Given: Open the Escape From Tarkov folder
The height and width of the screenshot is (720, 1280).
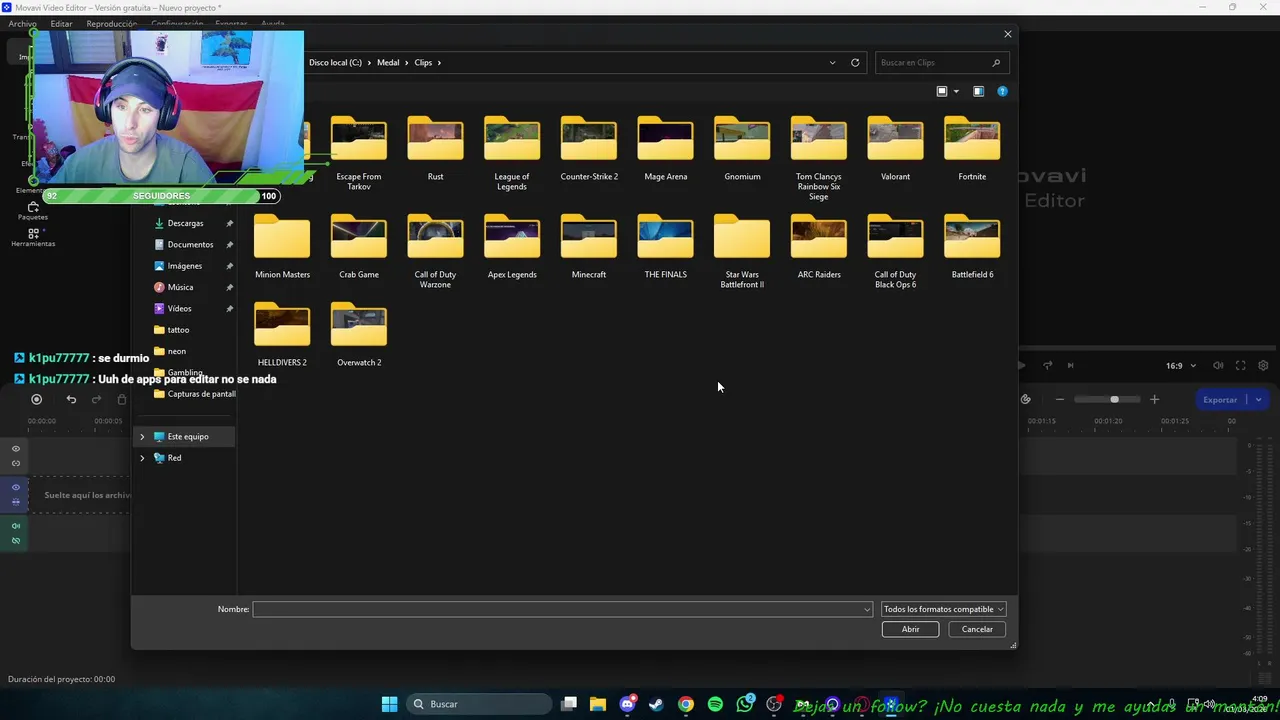Looking at the screenshot, I should tap(359, 153).
